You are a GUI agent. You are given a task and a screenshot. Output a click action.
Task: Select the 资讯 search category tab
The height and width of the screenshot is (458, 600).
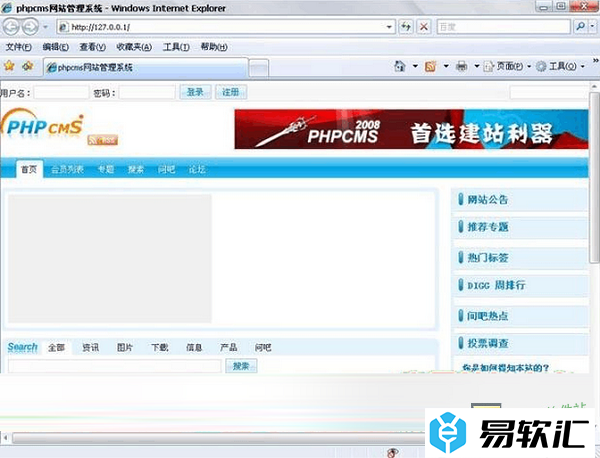pyautogui.click(x=91, y=347)
